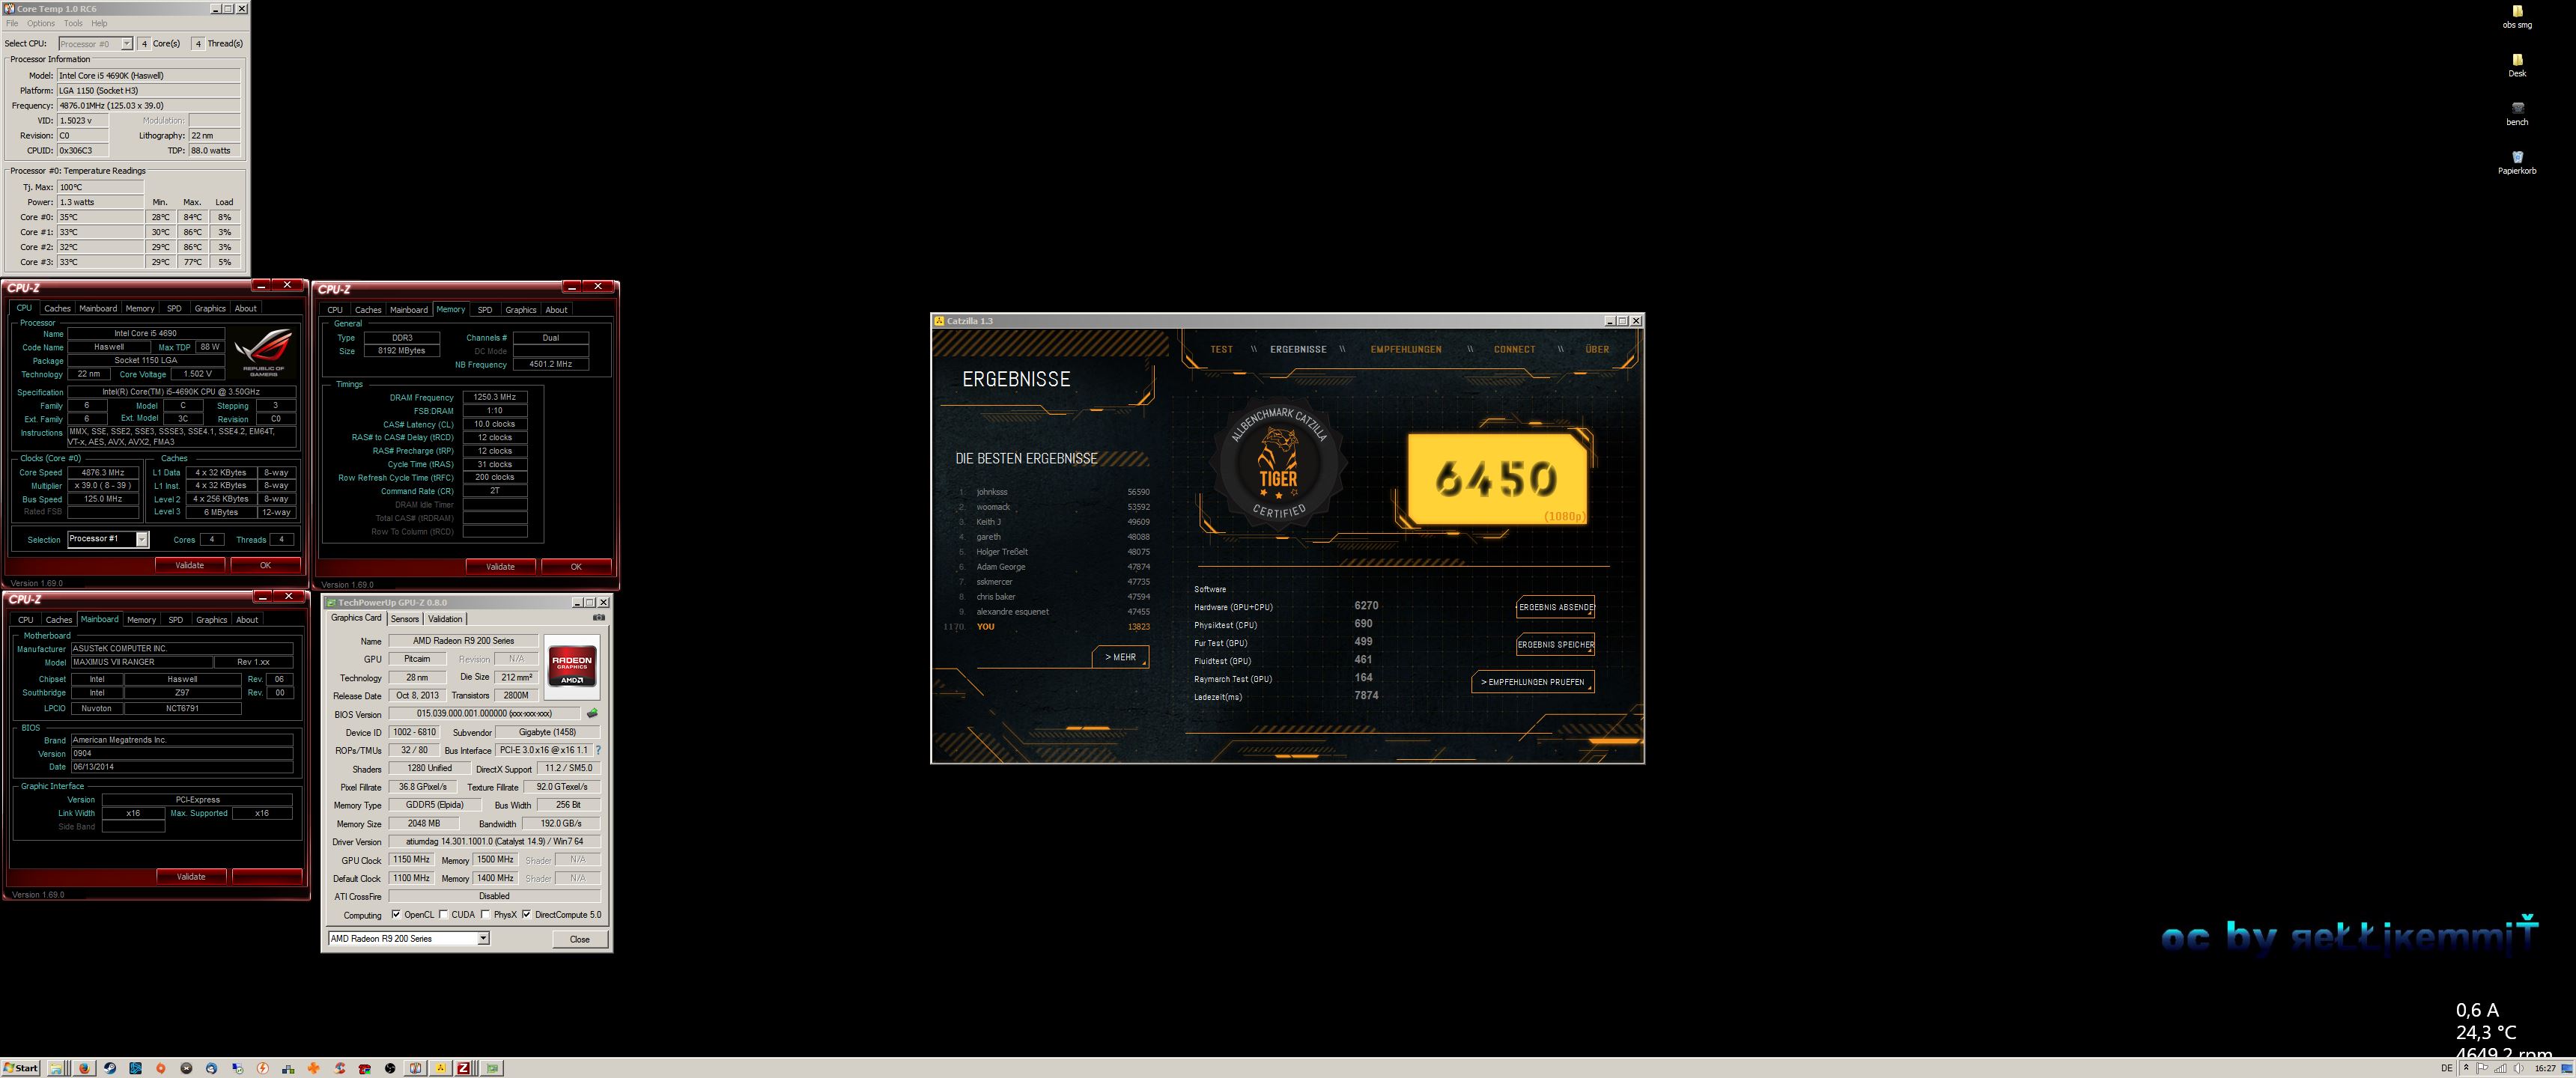The height and width of the screenshot is (1078, 2576).
Task: Click the 6450 score panel in Catzilla
Action: (x=1496, y=479)
